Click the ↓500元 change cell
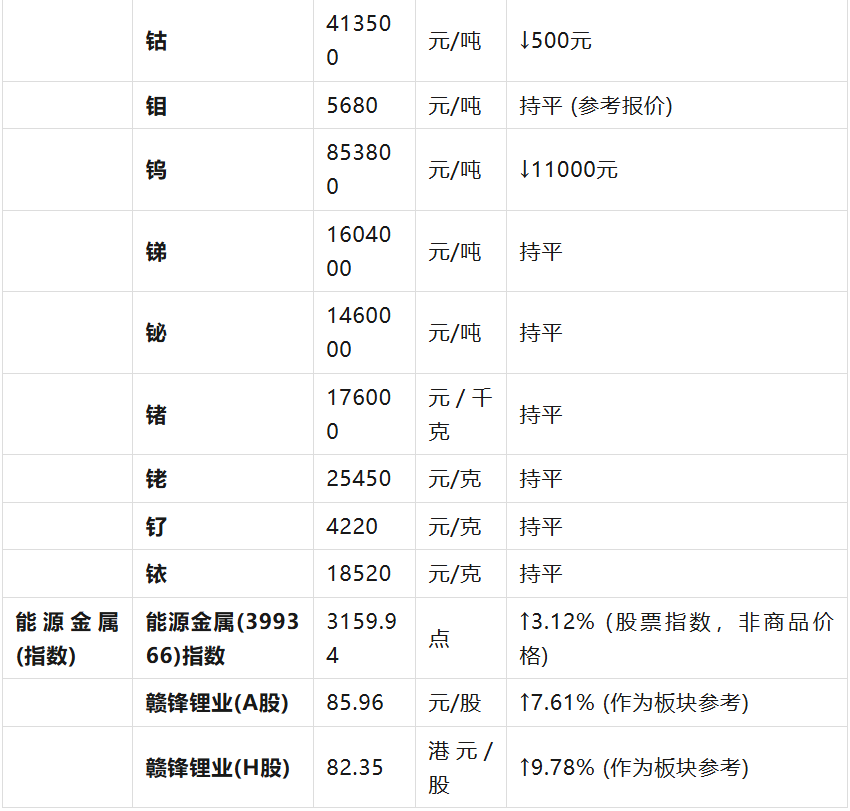Image resolution: width=850 pixels, height=811 pixels. tap(556, 41)
